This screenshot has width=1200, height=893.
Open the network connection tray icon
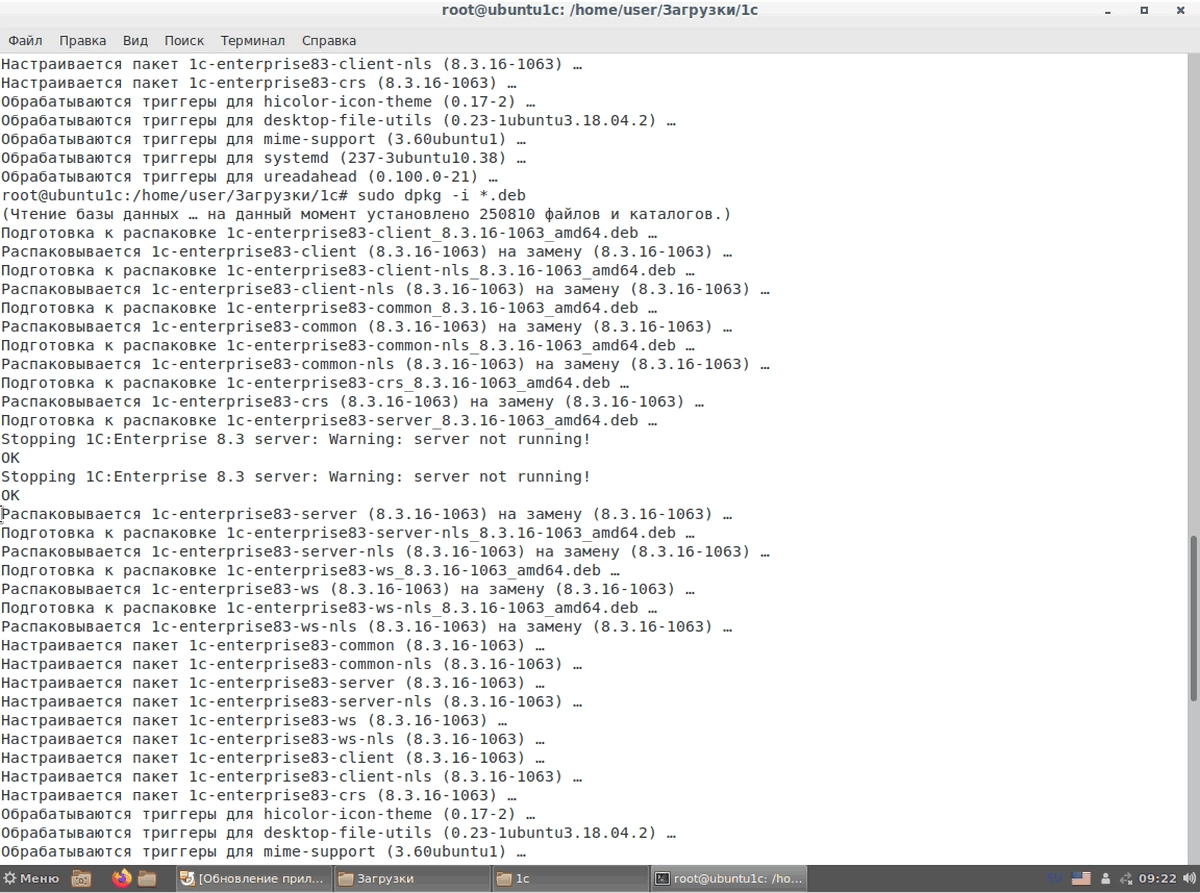[1126, 879]
